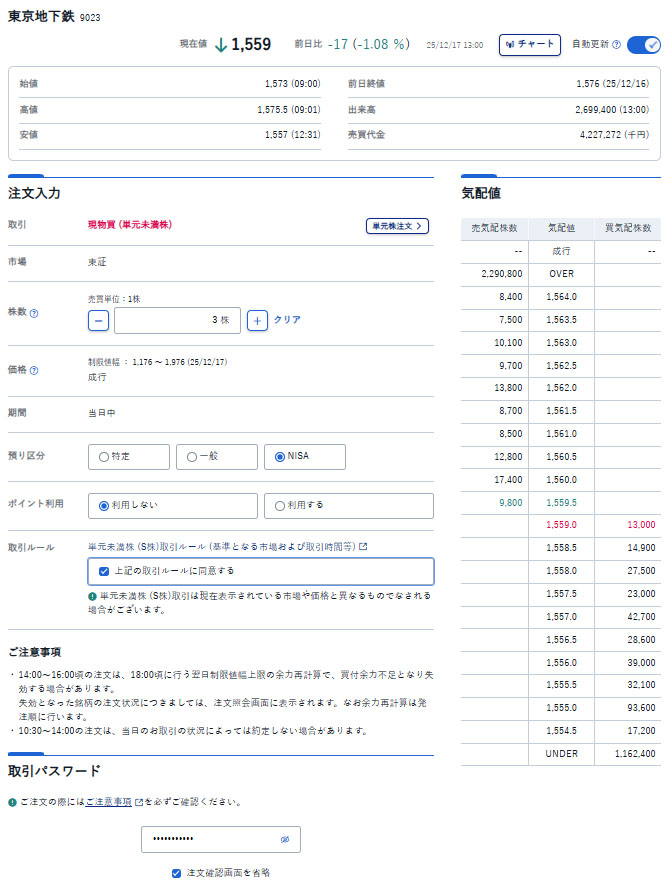Turn off the 自動更新 toggle switch
Screen dimensions: 669x885
coord(643,45)
